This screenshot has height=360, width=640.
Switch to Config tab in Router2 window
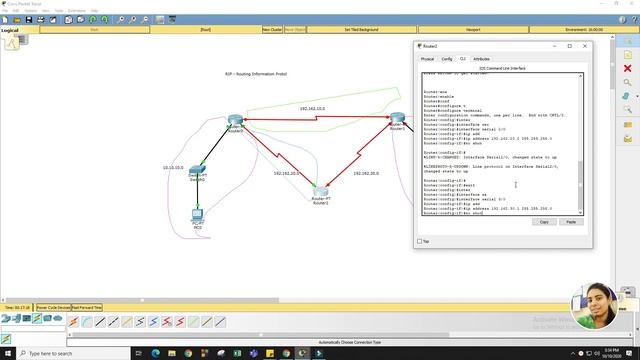[x=447, y=59]
